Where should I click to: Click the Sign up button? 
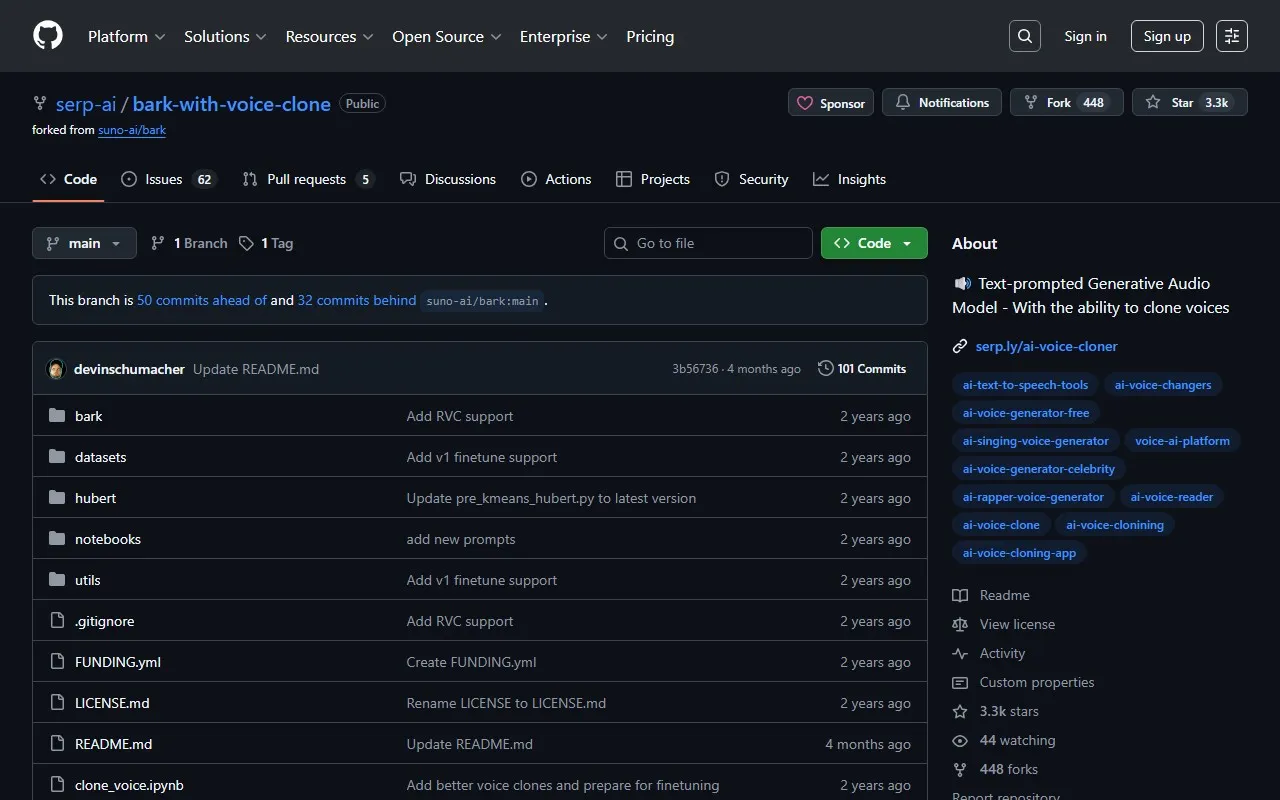pos(1167,35)
